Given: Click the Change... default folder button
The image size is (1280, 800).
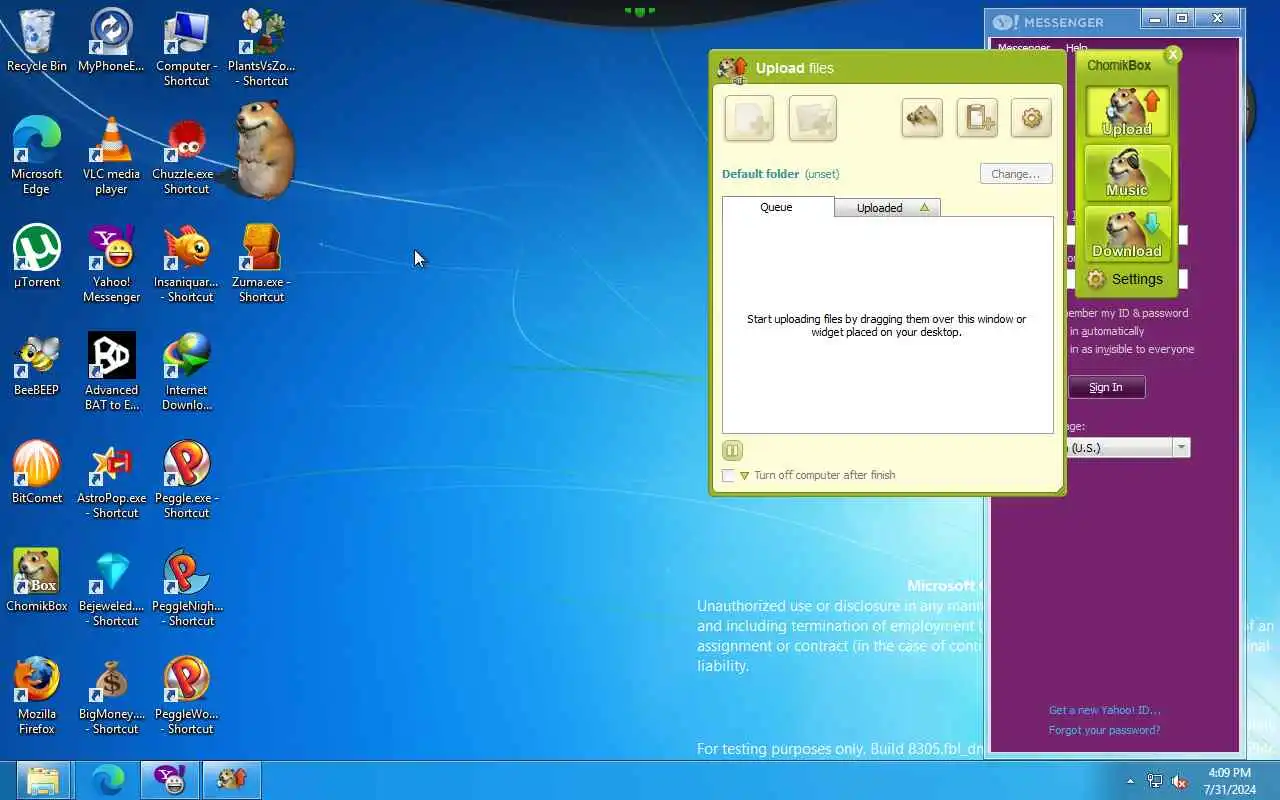Looking at the screenshot, I should 1016,174.
